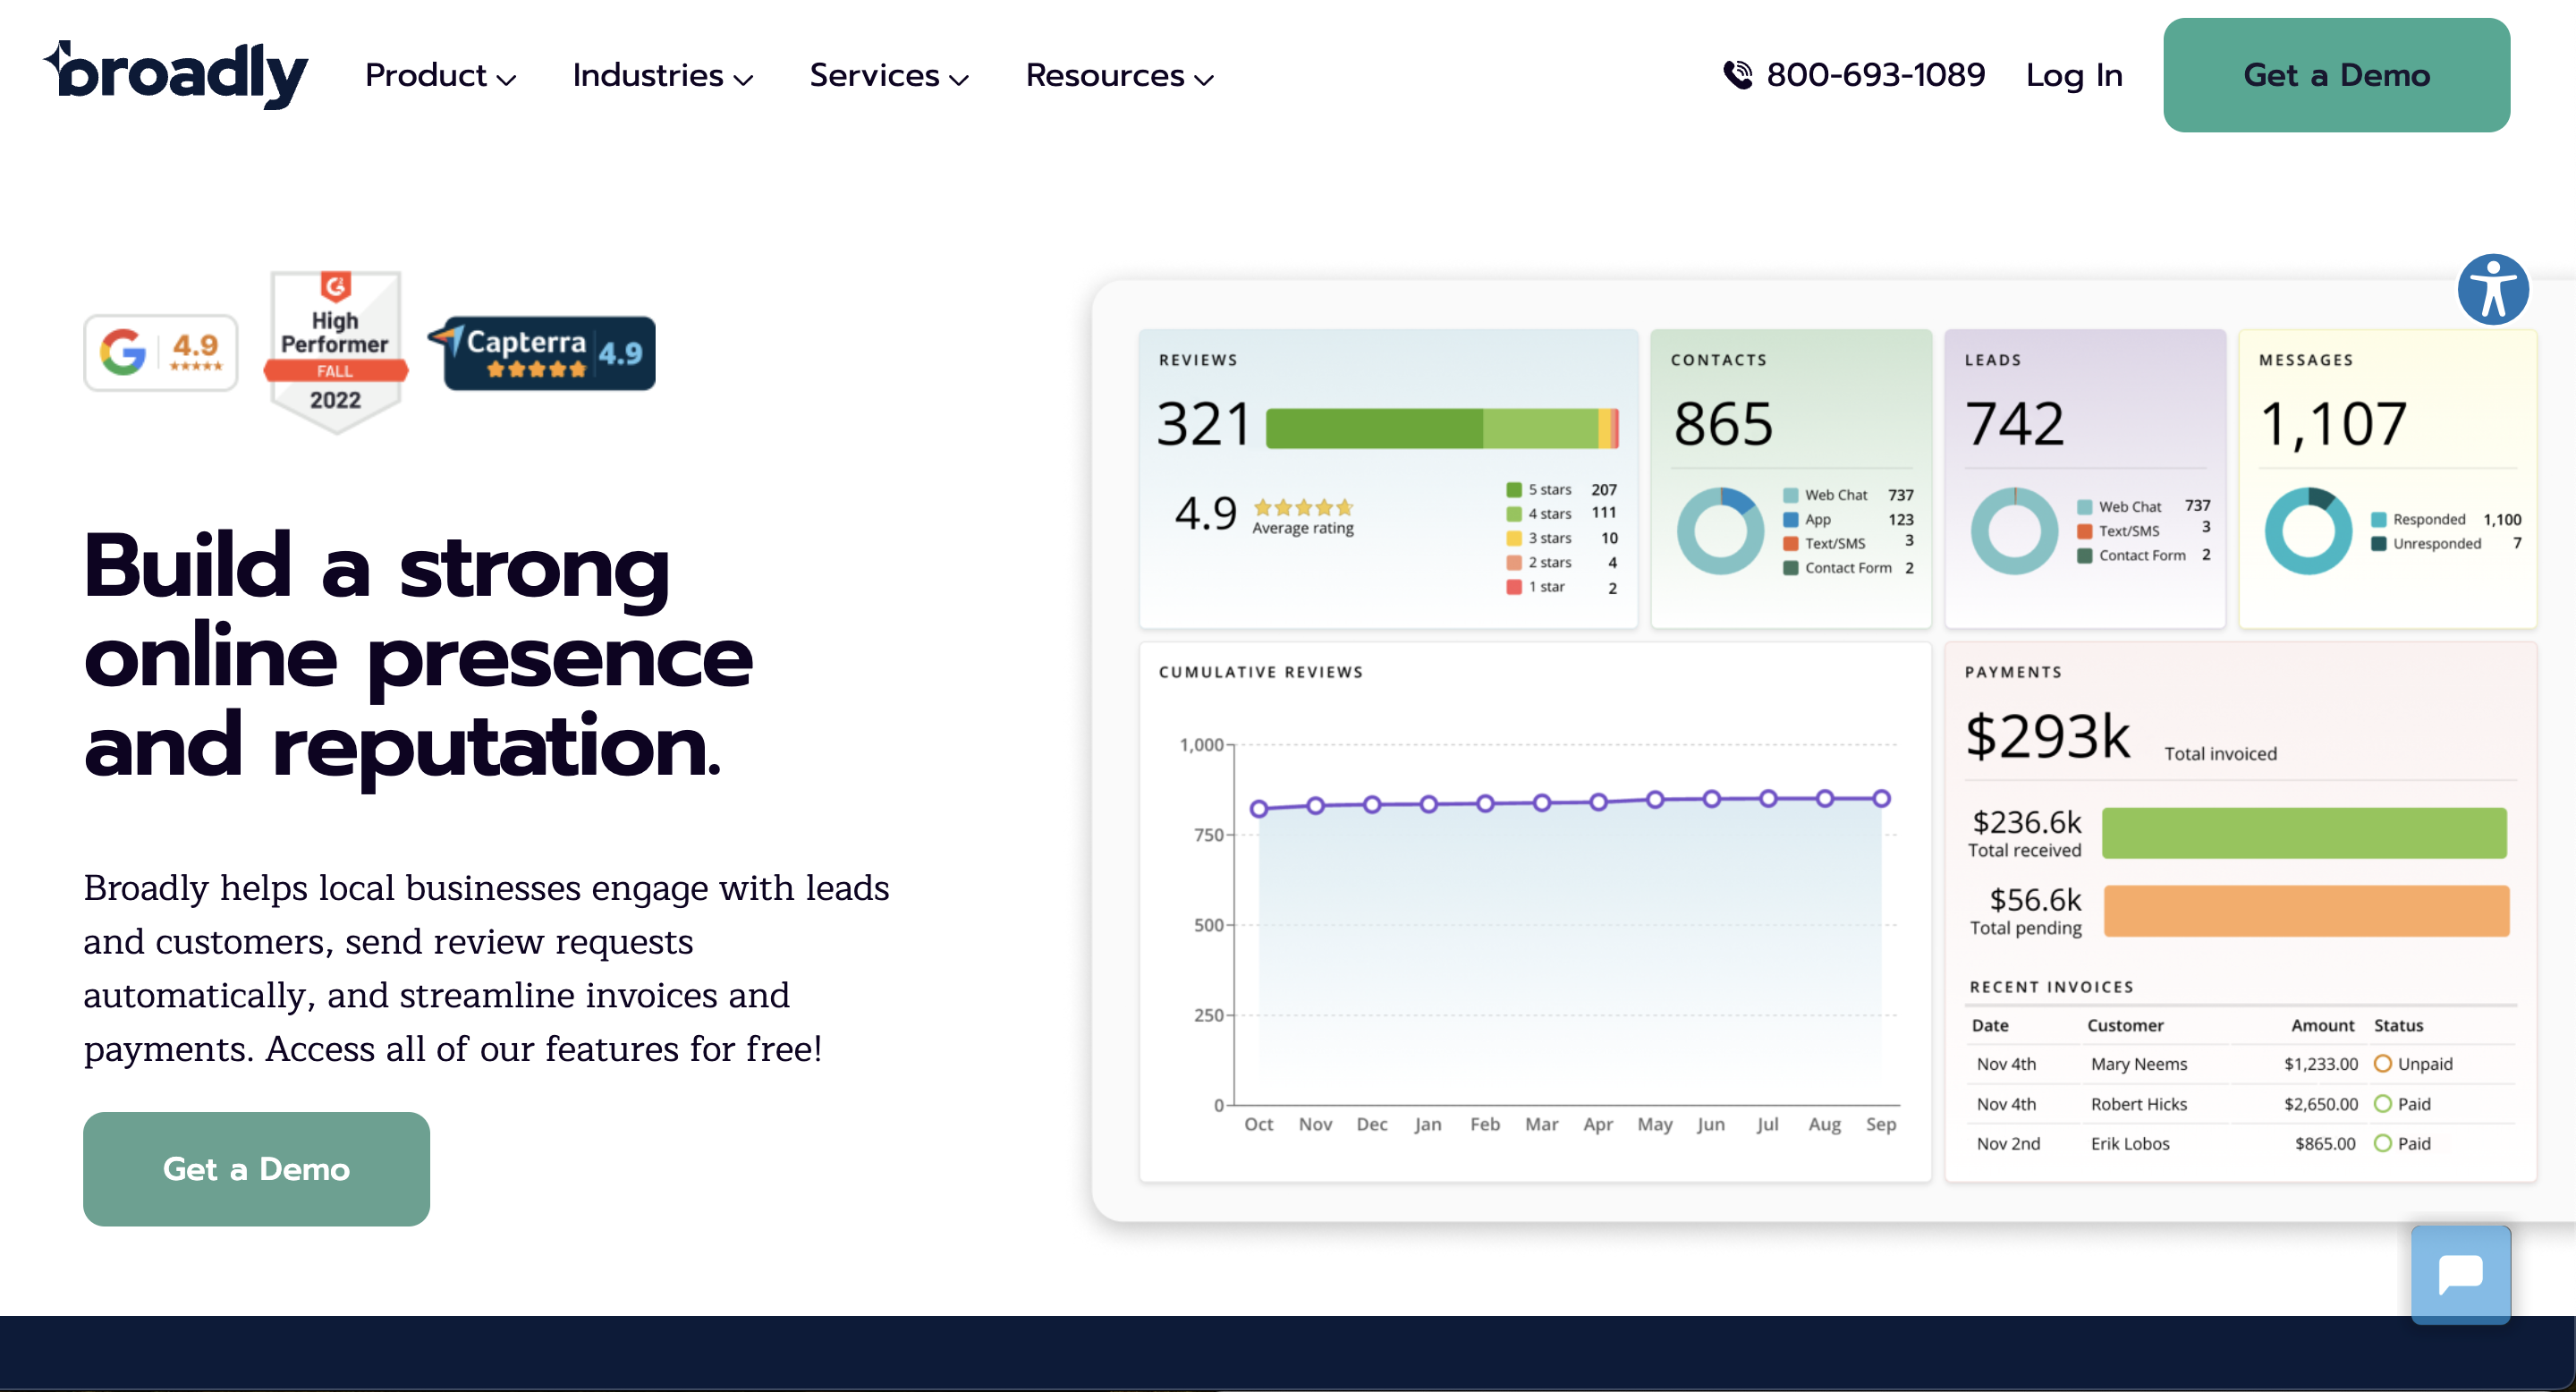Click the 1,107 messages count
The image size is (2576, 1392).
2333,424
